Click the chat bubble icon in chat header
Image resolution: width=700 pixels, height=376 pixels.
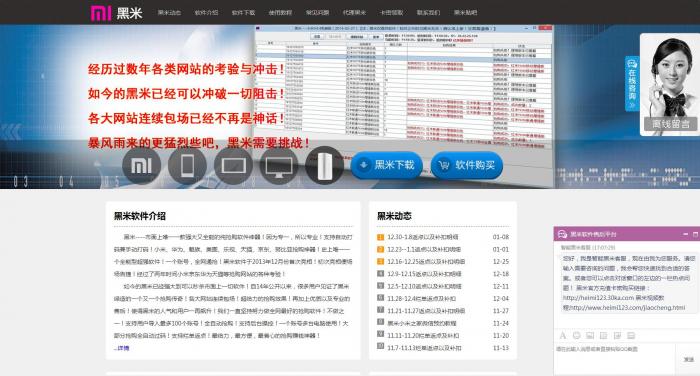click(x=562, y=234)
